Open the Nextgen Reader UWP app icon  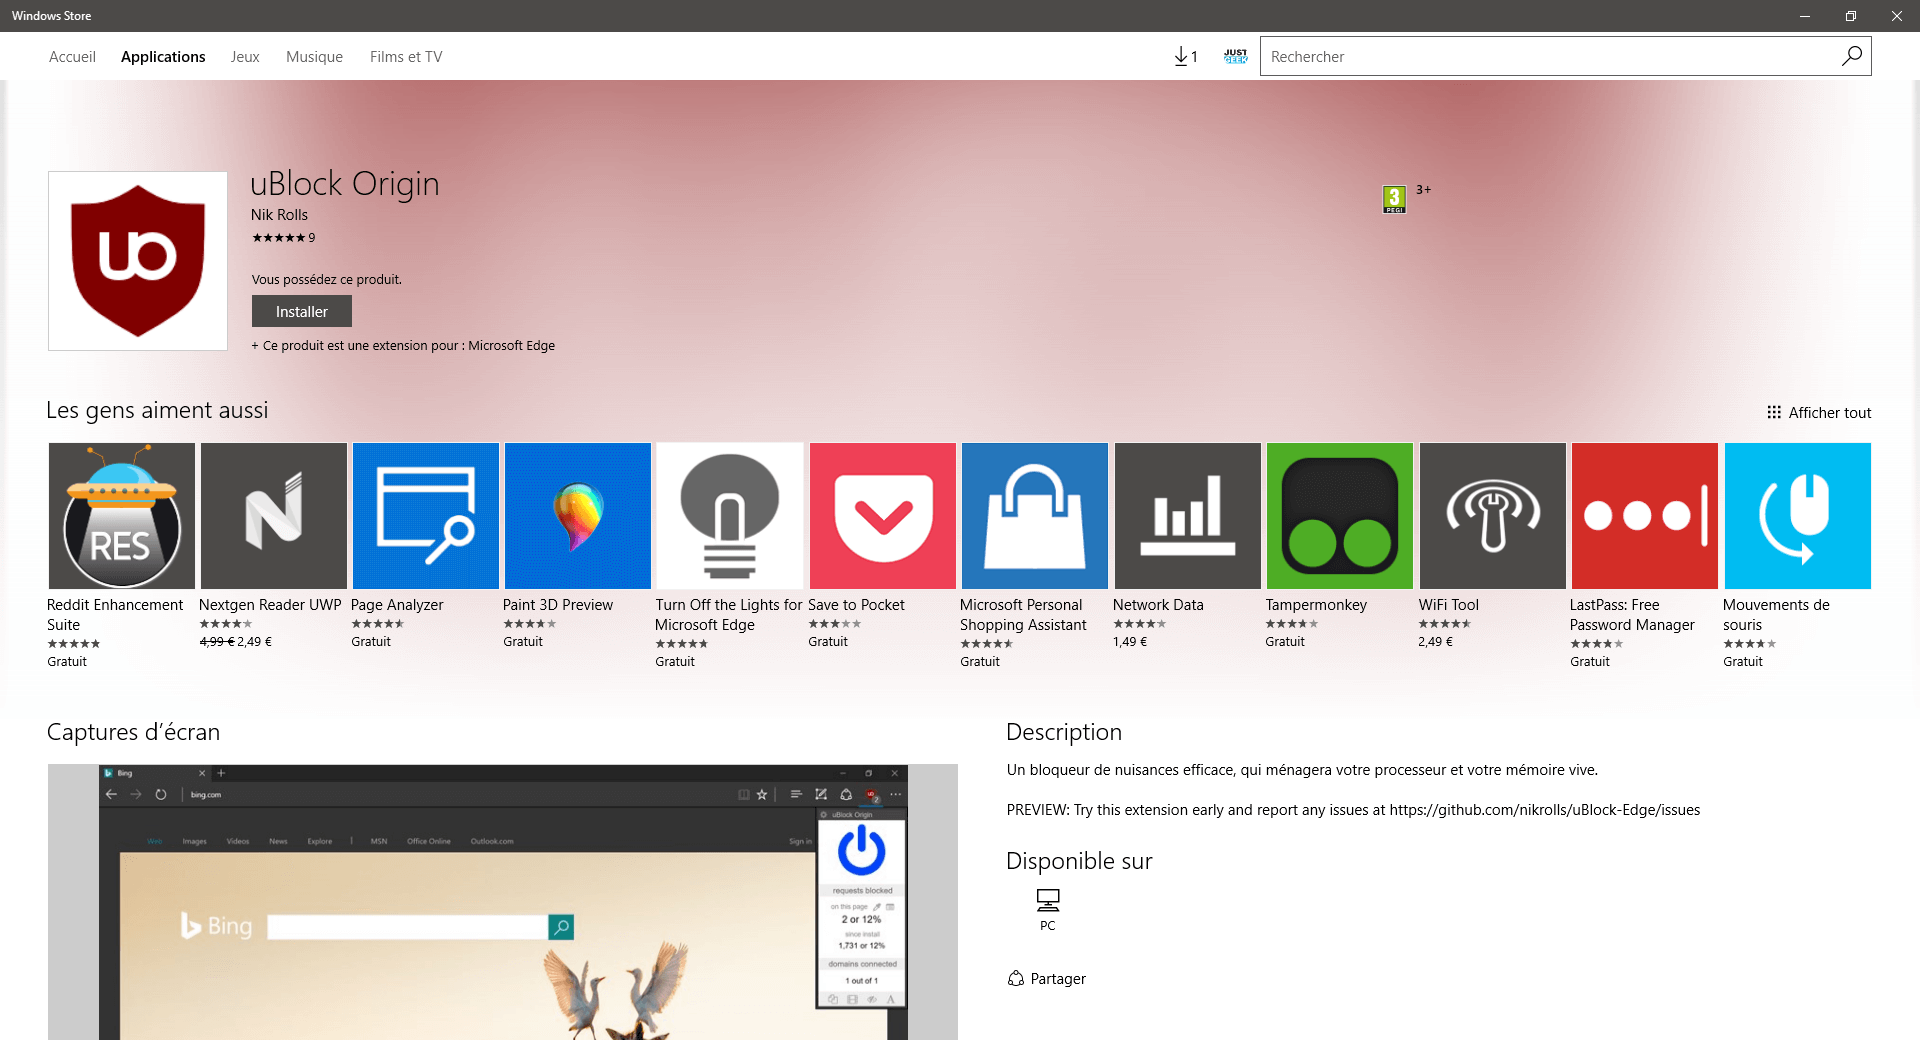(x=274, y=516)
